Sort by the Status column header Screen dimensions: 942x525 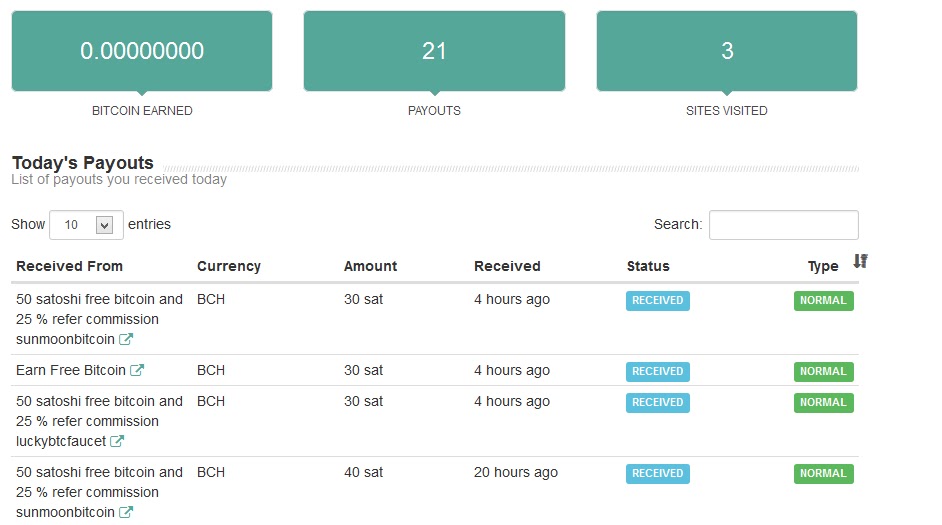[x=648, y=266]
